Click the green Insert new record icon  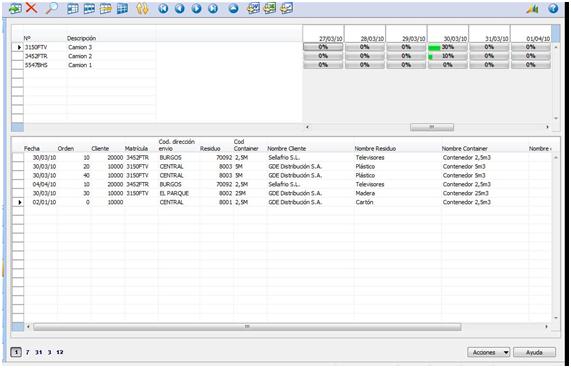pos(15,8)
